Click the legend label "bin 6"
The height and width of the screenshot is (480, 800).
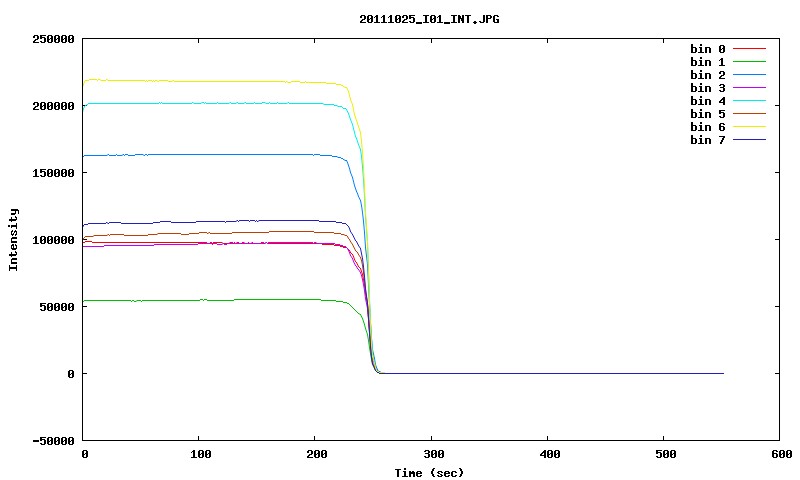click(707, 127)
